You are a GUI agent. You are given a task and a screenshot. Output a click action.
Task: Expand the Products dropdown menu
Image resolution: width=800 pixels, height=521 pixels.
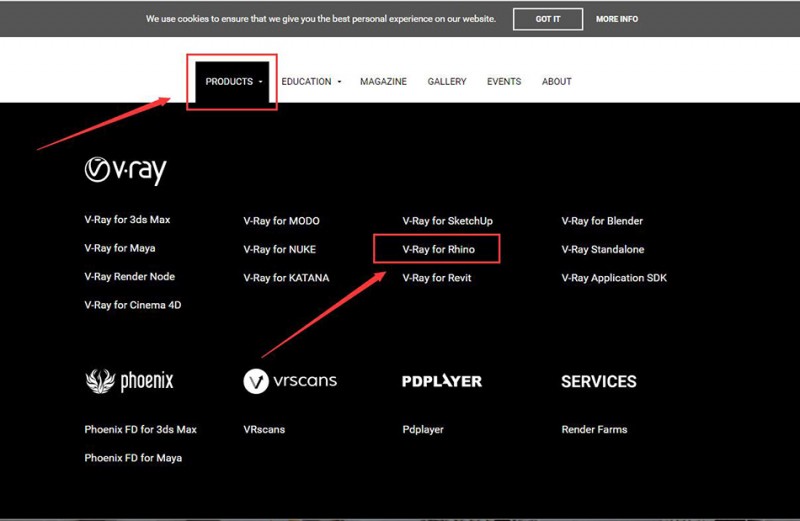(x=233, y=82)
